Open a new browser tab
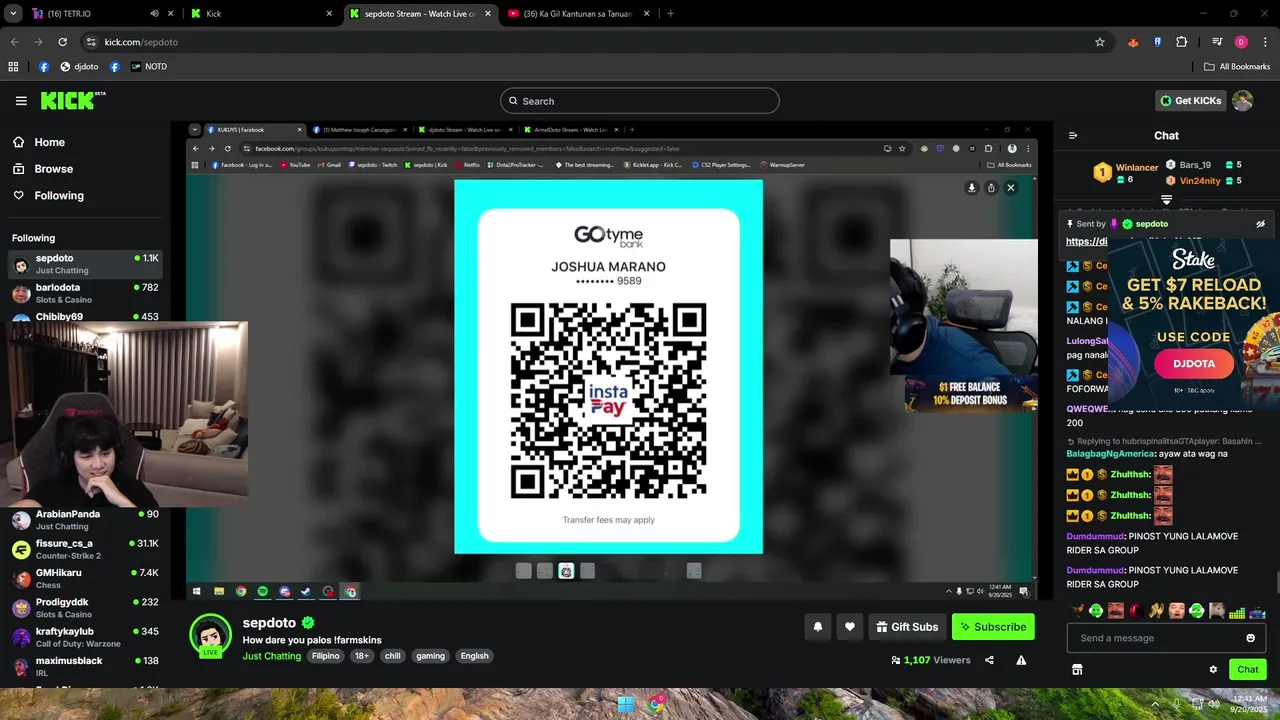The width and height of the screenshot is (1280, 720). (670, 14)
